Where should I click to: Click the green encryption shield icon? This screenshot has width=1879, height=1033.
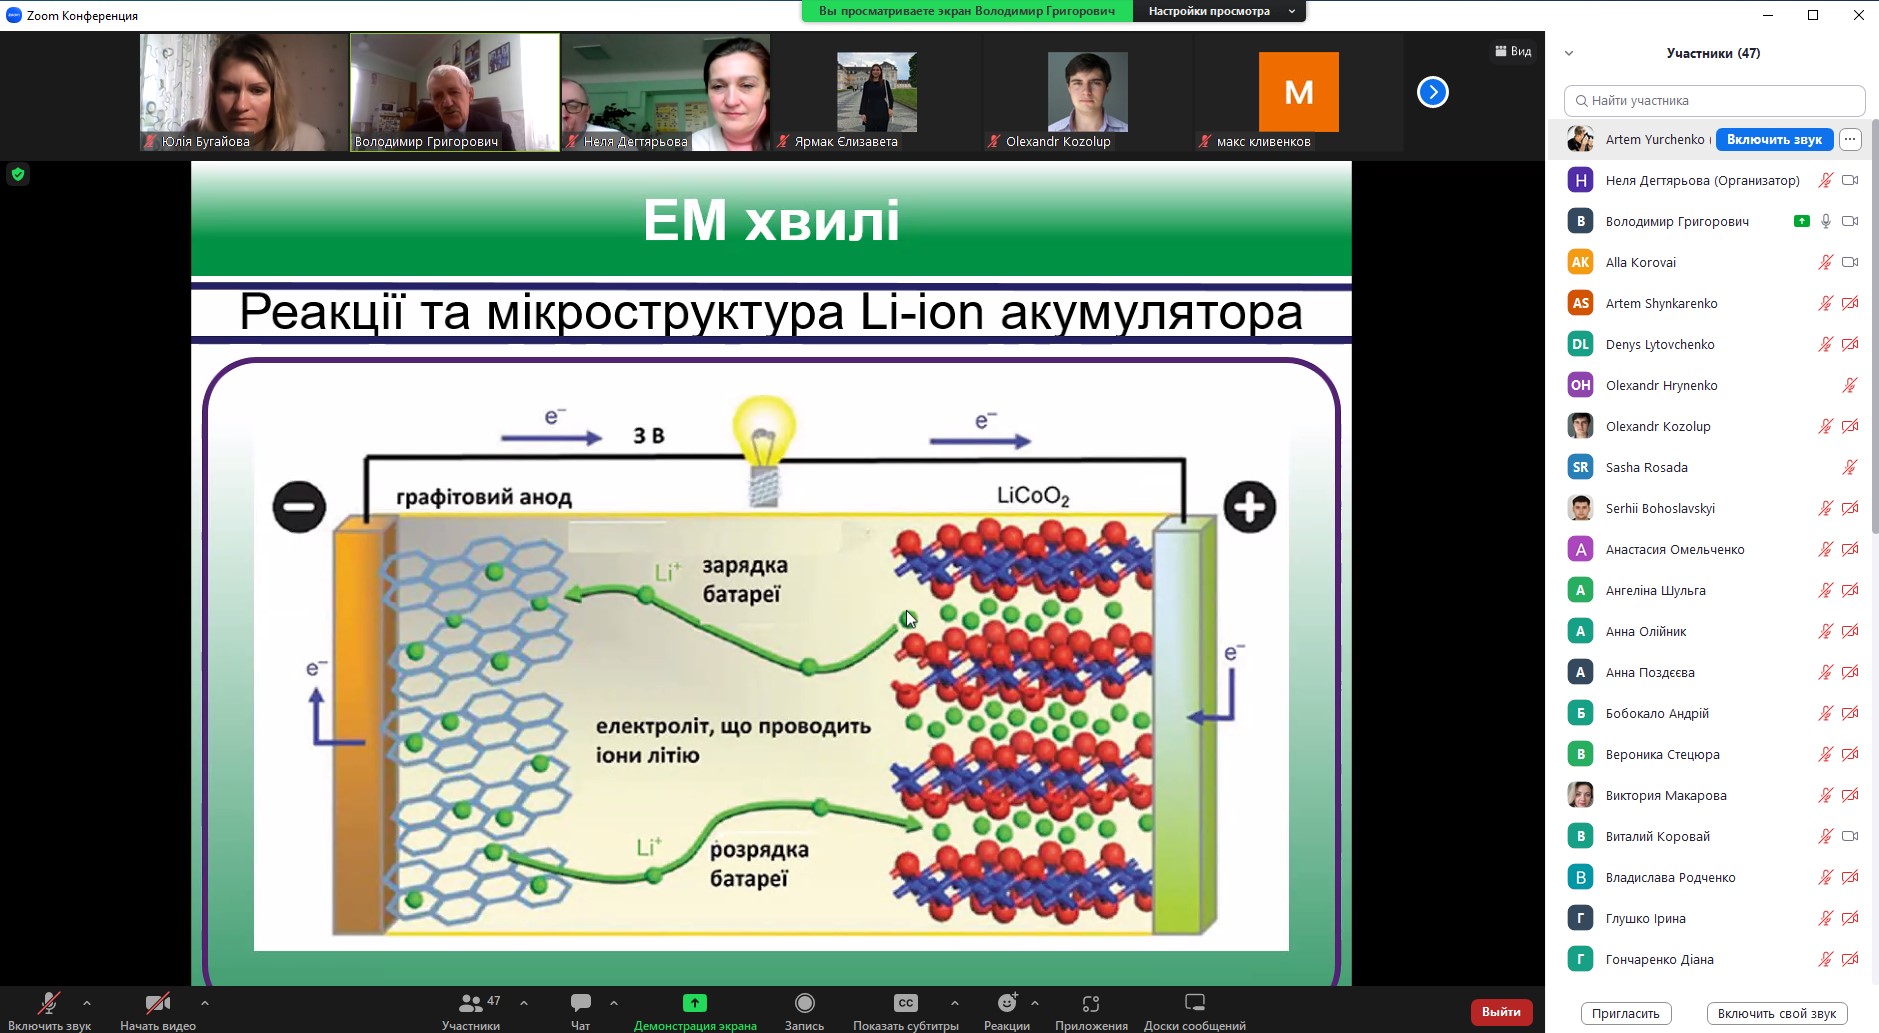(18, 175)
